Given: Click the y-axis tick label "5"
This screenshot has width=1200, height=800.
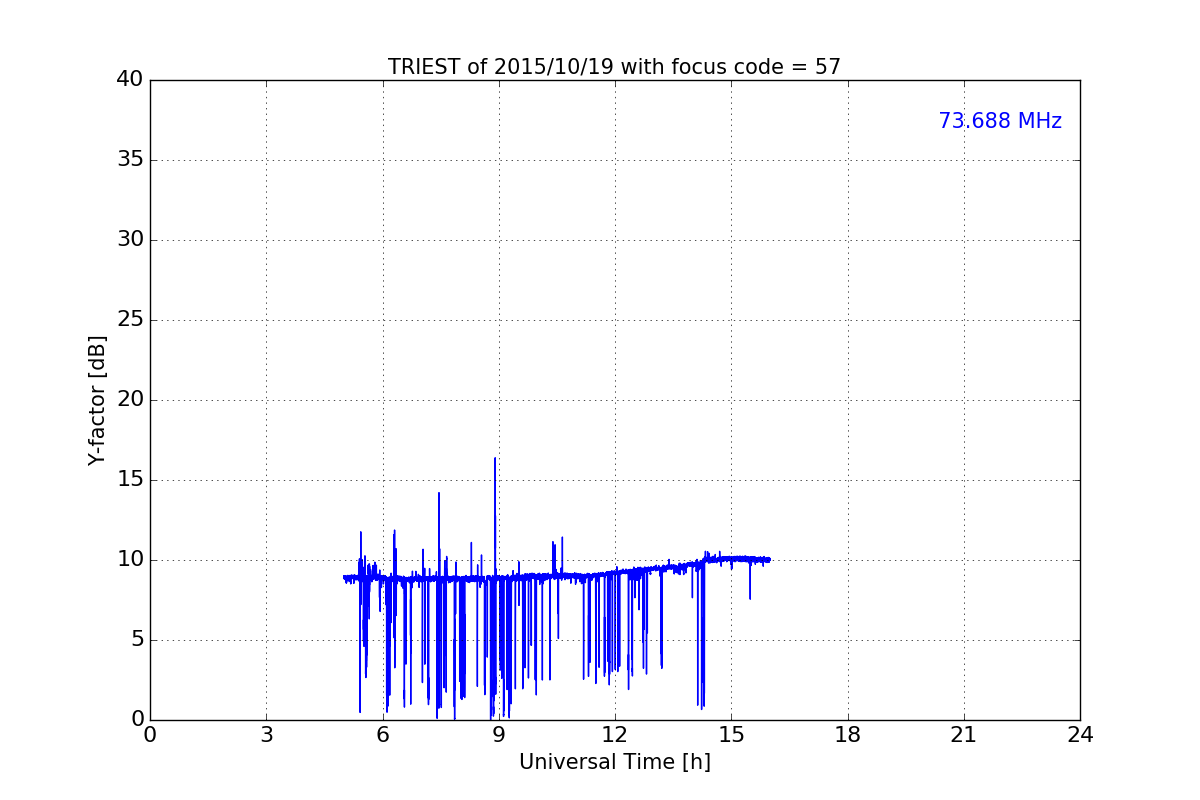Looking at the screenshot, I should click(137, 640).
